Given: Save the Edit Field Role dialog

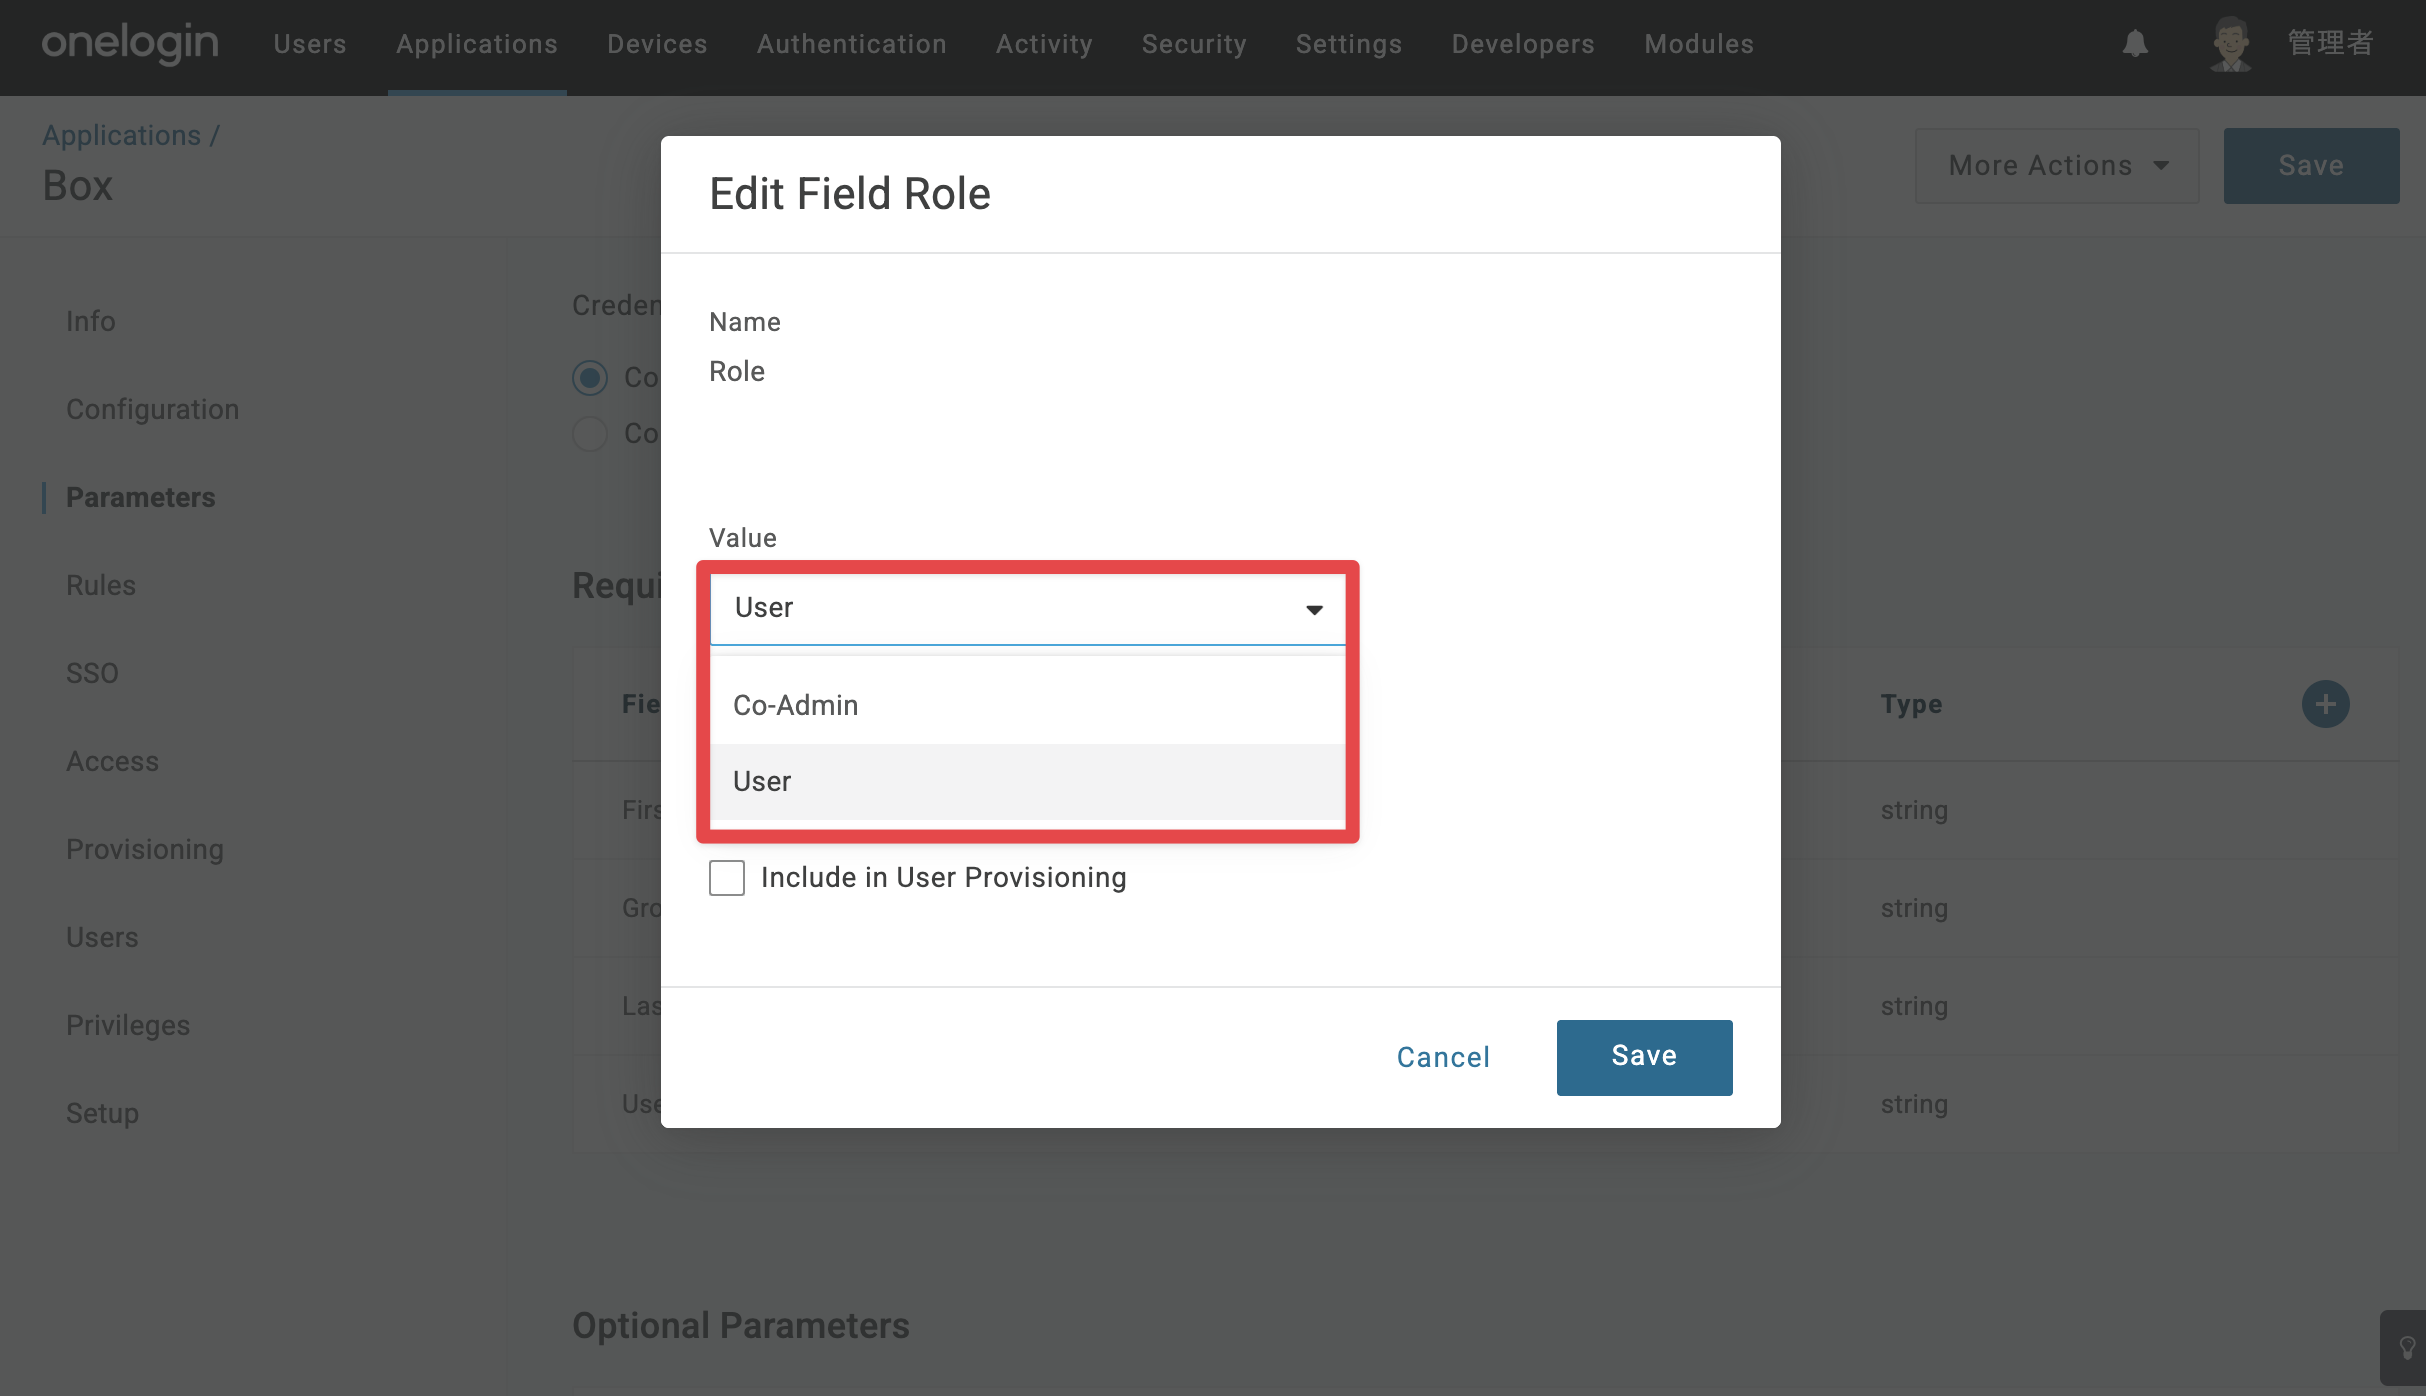Looking at the screenshot, I should click(1644, 1057).
